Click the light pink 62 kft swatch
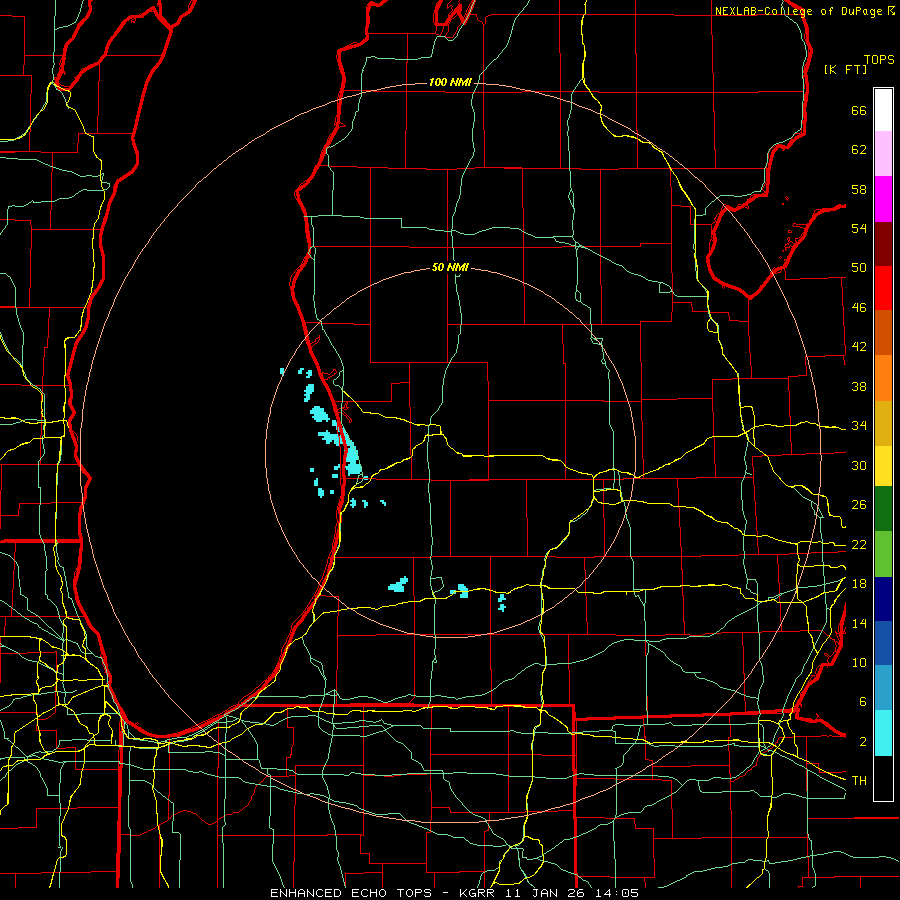This screenshot has width=900, height=900. pyautogui.click(x=883, y=154)
